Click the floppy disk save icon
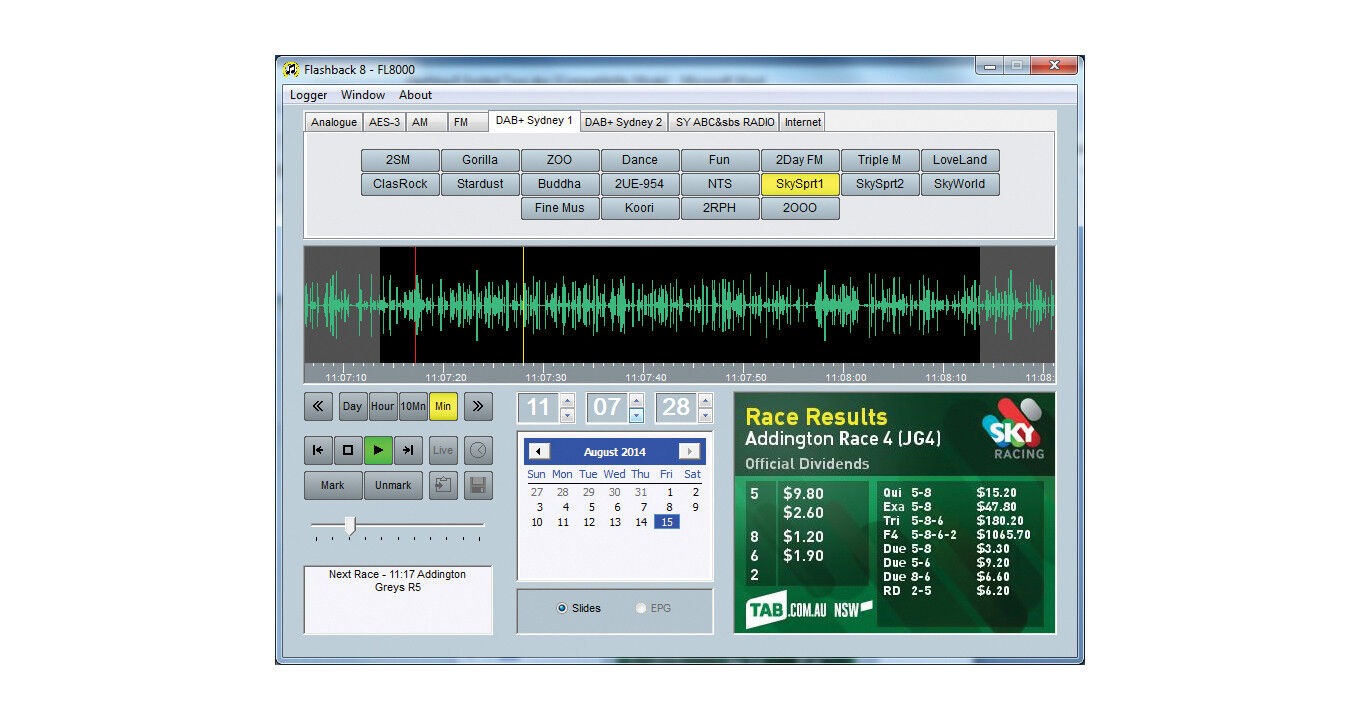1360x720 pixels. pos(478,486)
